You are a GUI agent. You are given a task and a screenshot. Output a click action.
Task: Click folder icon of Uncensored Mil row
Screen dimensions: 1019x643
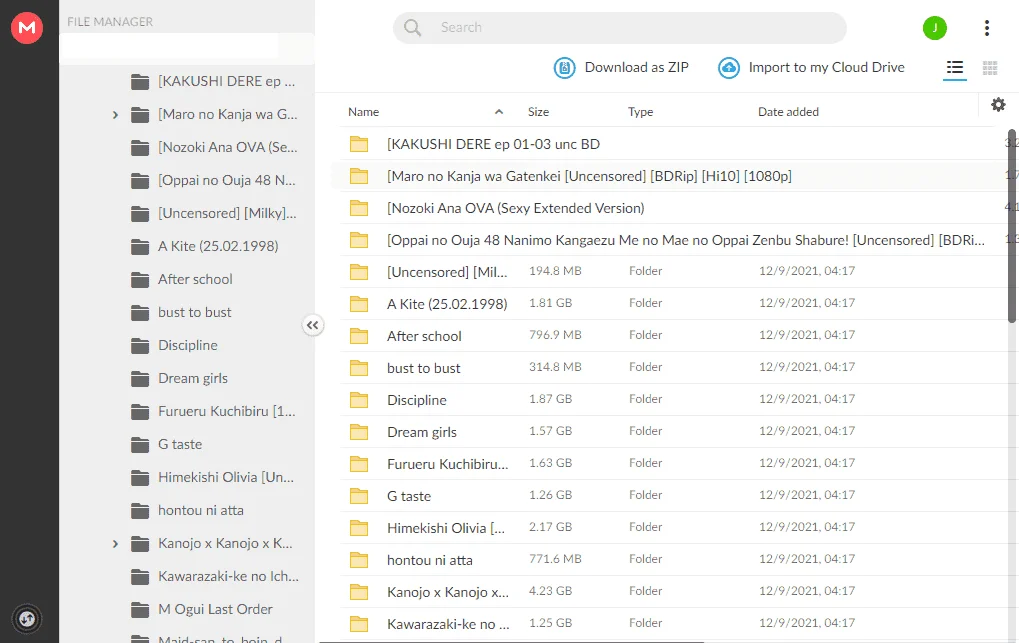click(359, 272)
